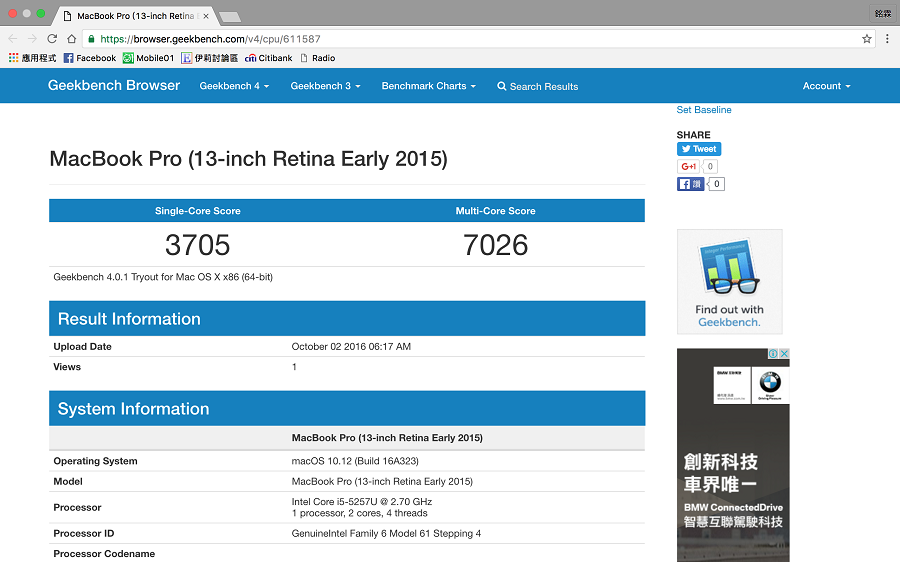Open the browser home page icon
The image size is (900, 562).
pos(71,38)
